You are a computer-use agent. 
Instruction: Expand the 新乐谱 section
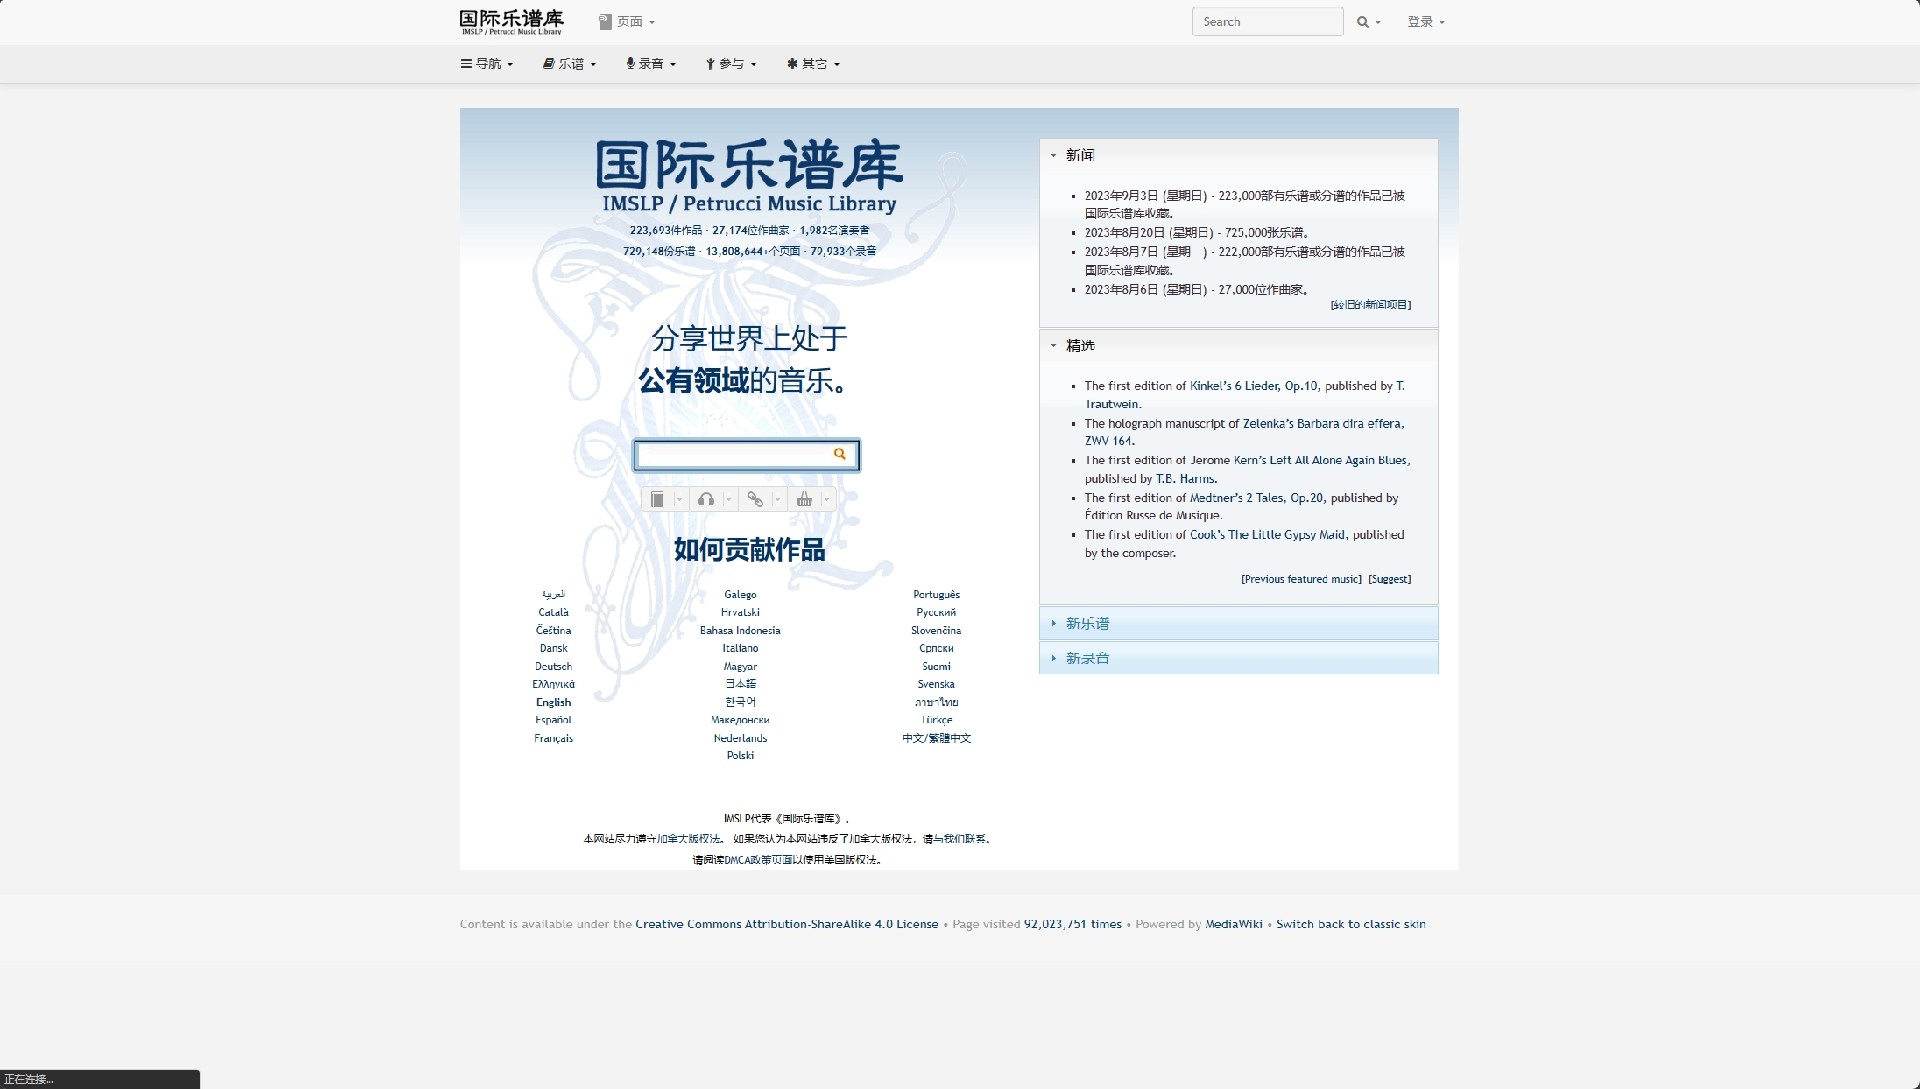point(1086,623)
